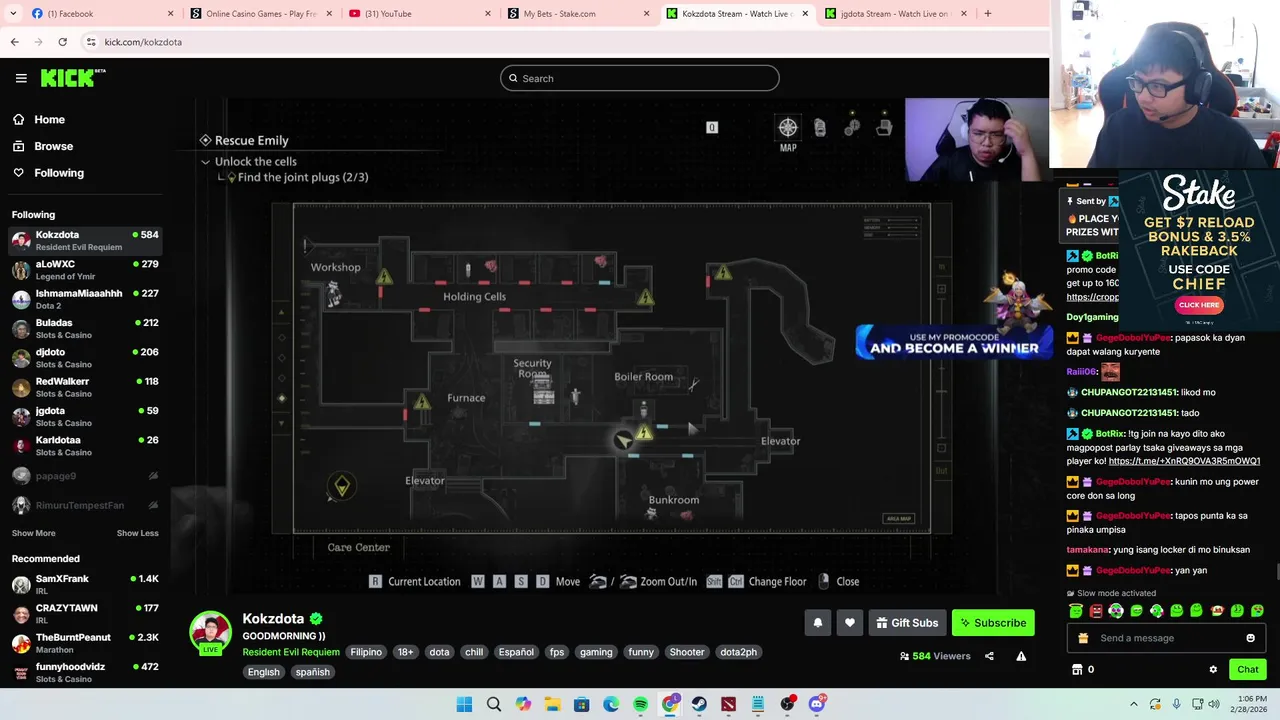Open Dota 2 from the taskbar
This screenshot has width=1280, height=720.
pos(728,704)
